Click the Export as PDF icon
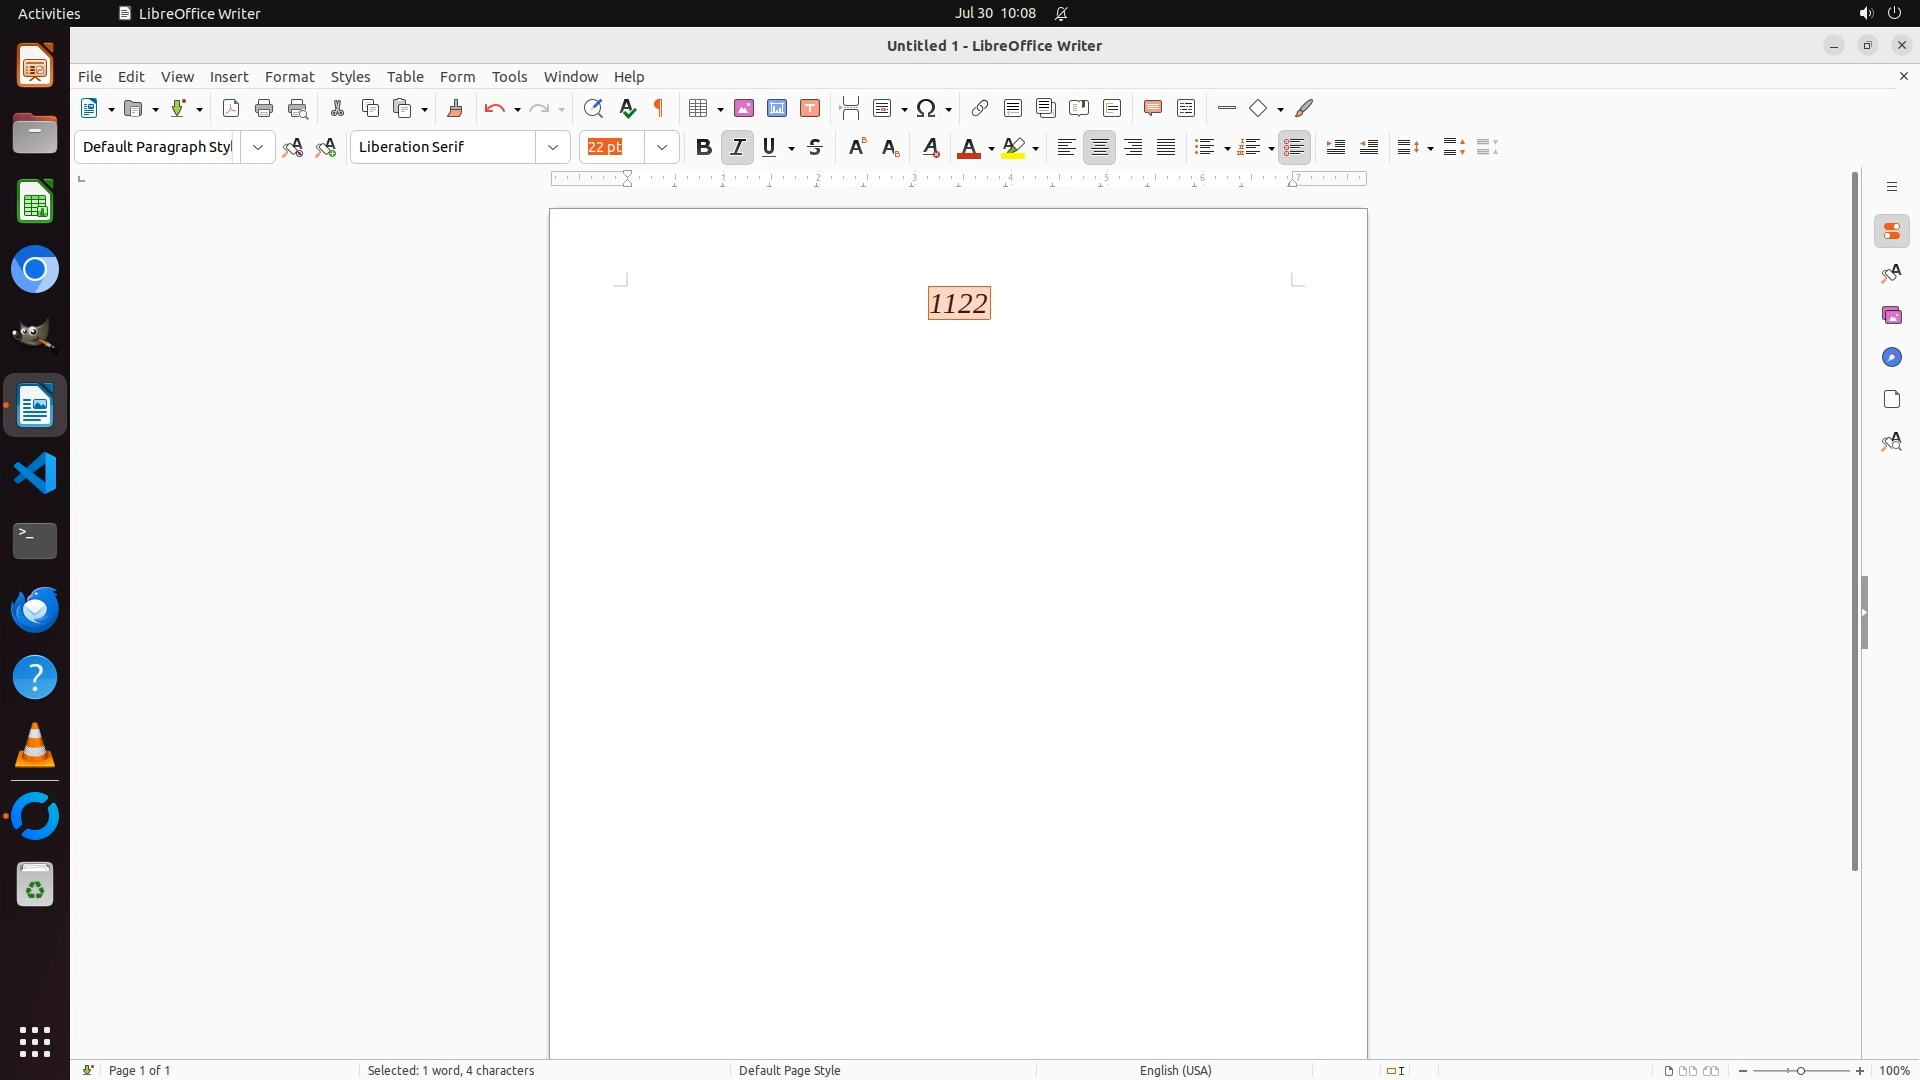 231,109
